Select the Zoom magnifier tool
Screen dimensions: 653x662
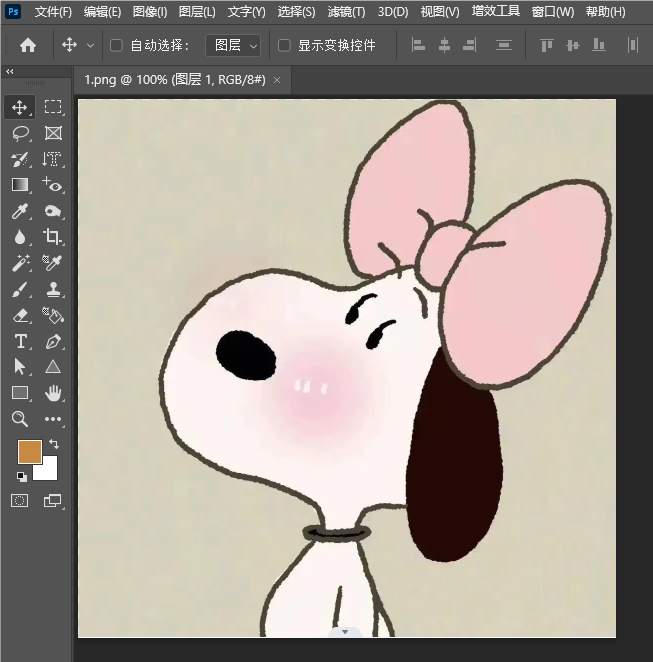coord(19,419)
